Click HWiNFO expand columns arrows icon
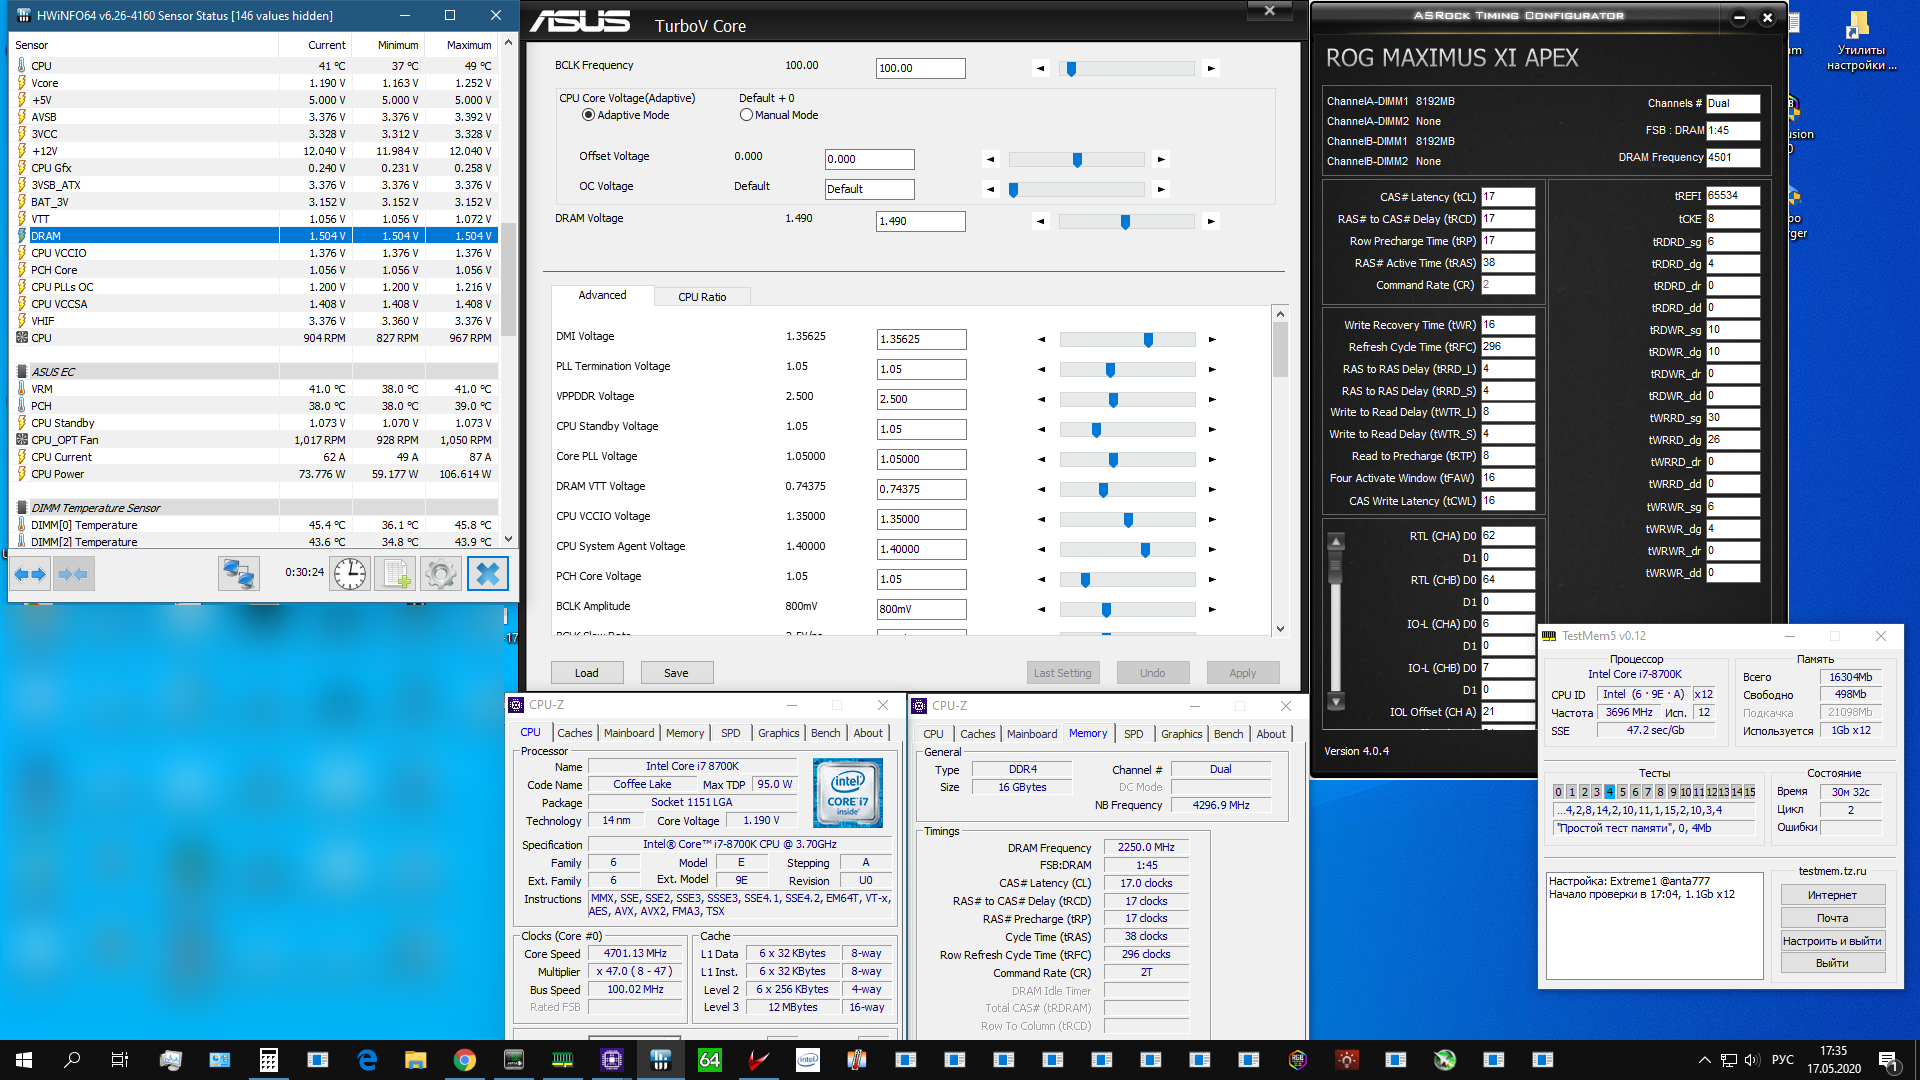Viewport: 1920px width, 1080px height. click(x=30, y=574)
